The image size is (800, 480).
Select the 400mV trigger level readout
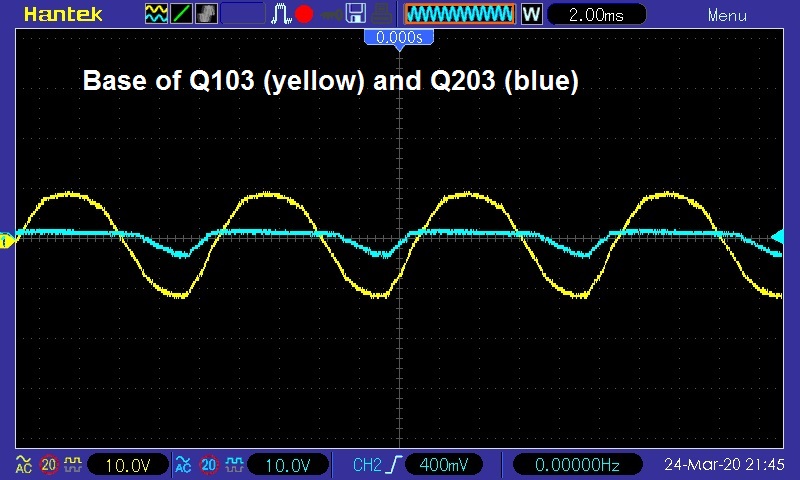(x=443, y=465)
